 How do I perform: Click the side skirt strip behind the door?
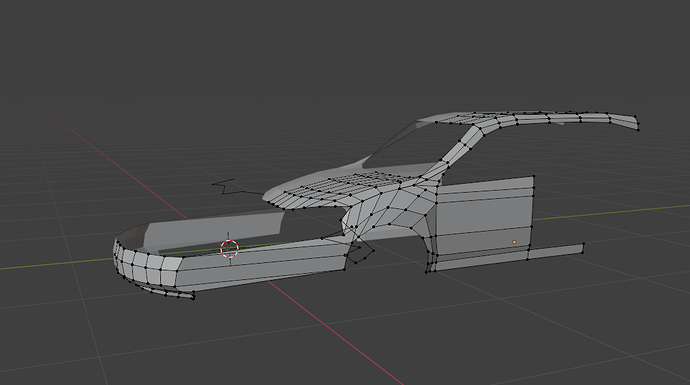[x=555, y=251]
